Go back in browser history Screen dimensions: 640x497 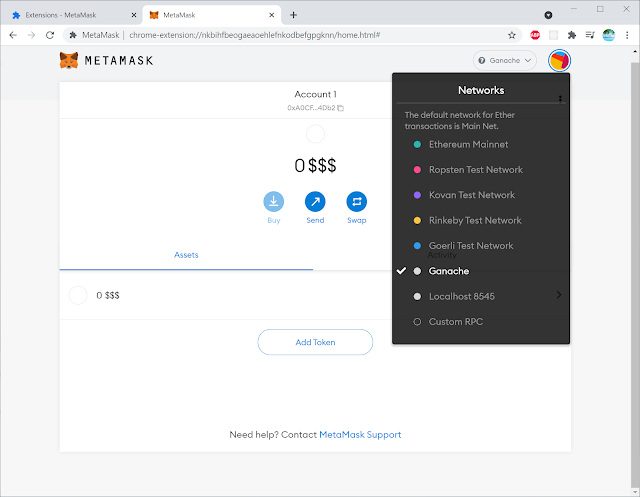point(13,35)
